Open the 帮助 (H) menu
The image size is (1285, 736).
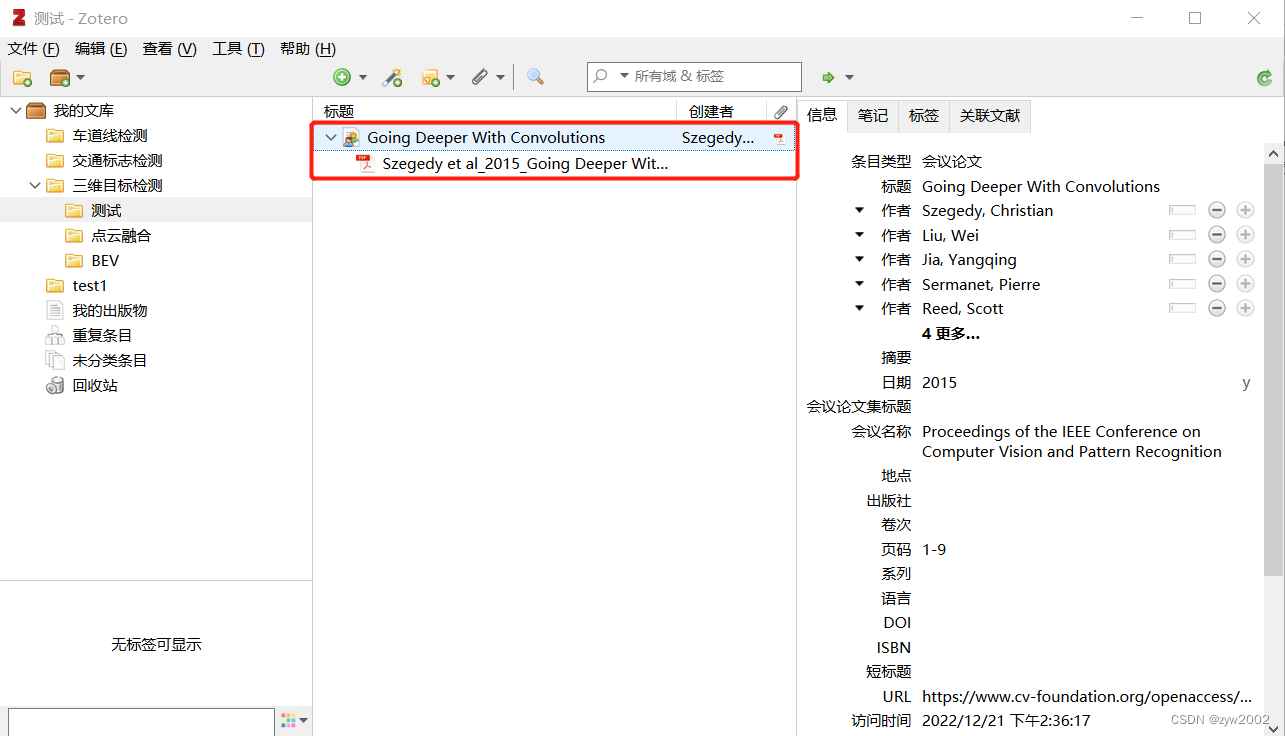click(308, 49)
